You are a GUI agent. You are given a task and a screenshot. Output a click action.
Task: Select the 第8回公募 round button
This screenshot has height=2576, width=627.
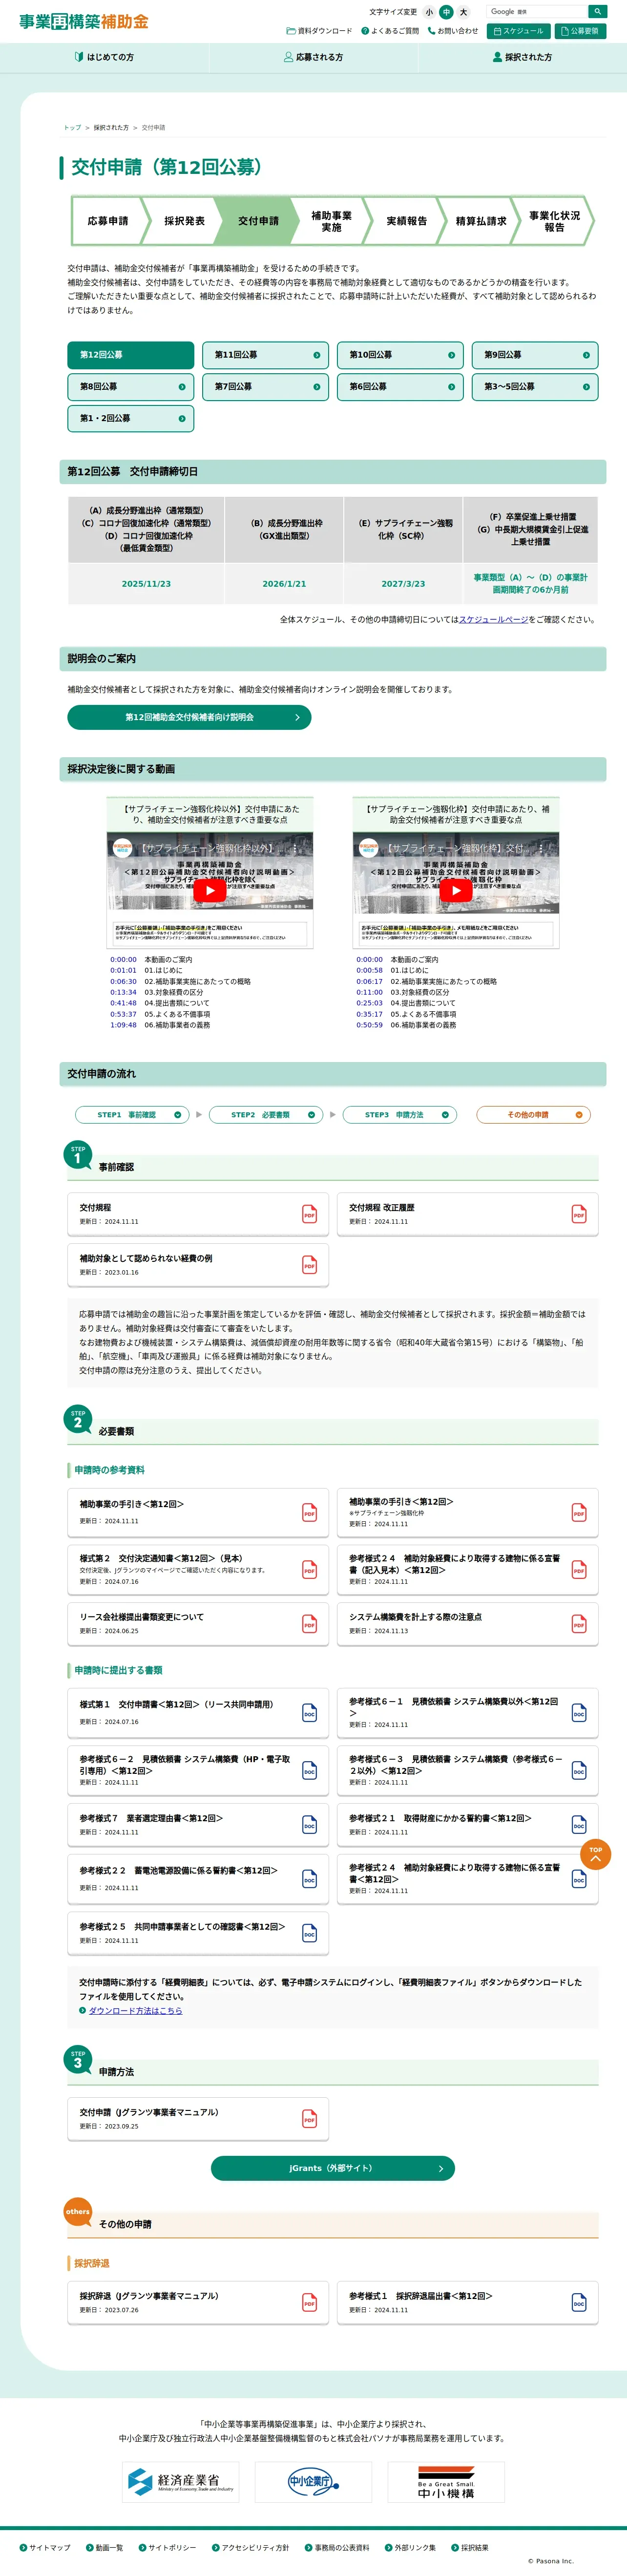[x=130, y=387]
